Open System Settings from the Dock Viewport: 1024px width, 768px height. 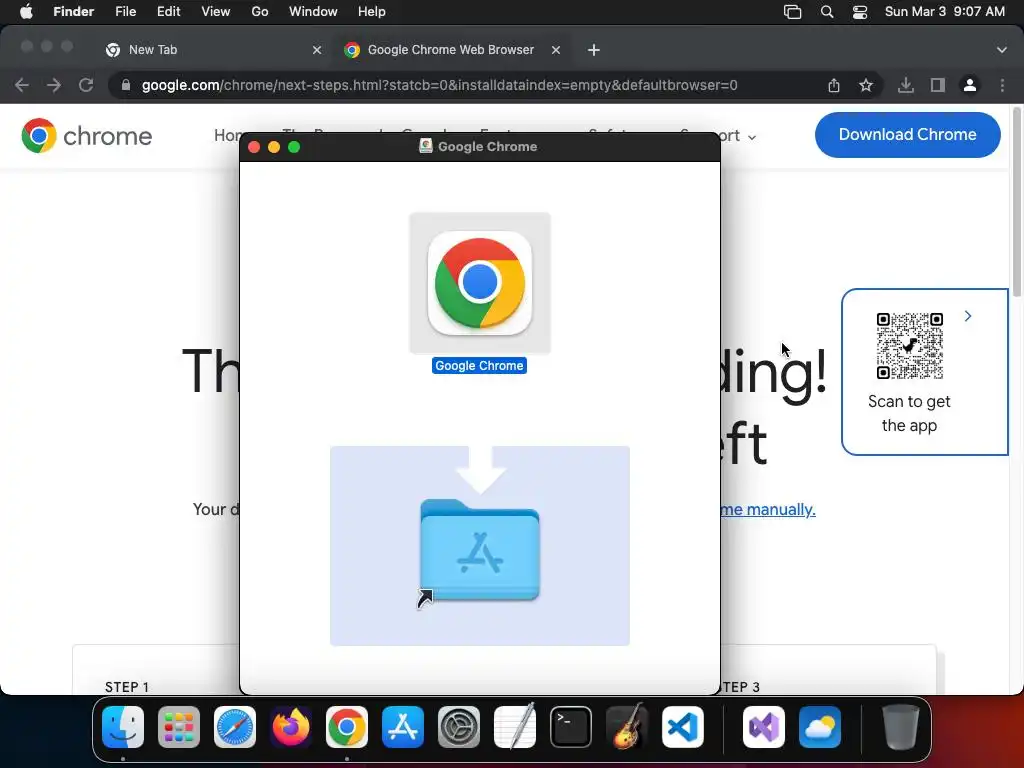(x=458, y=727)
